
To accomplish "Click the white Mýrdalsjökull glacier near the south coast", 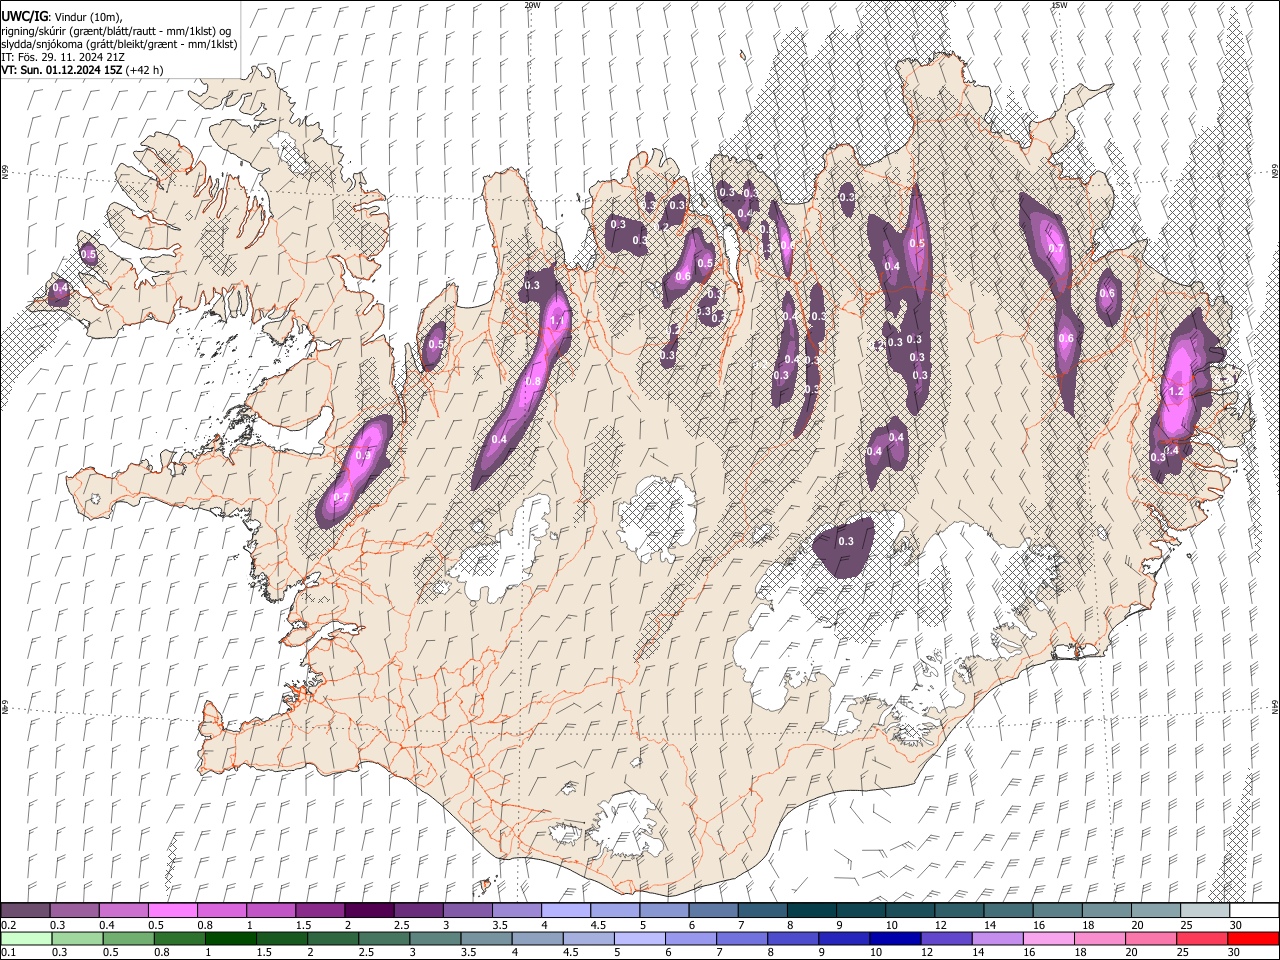I will click(627, 824).
